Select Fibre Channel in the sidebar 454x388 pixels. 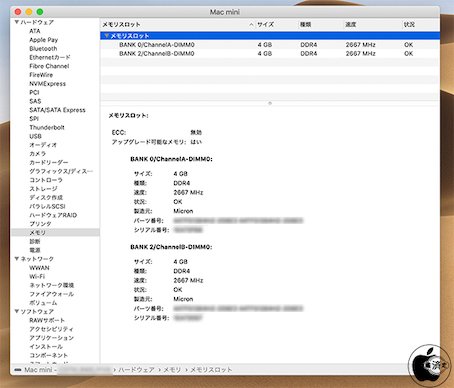click(49, 66)
